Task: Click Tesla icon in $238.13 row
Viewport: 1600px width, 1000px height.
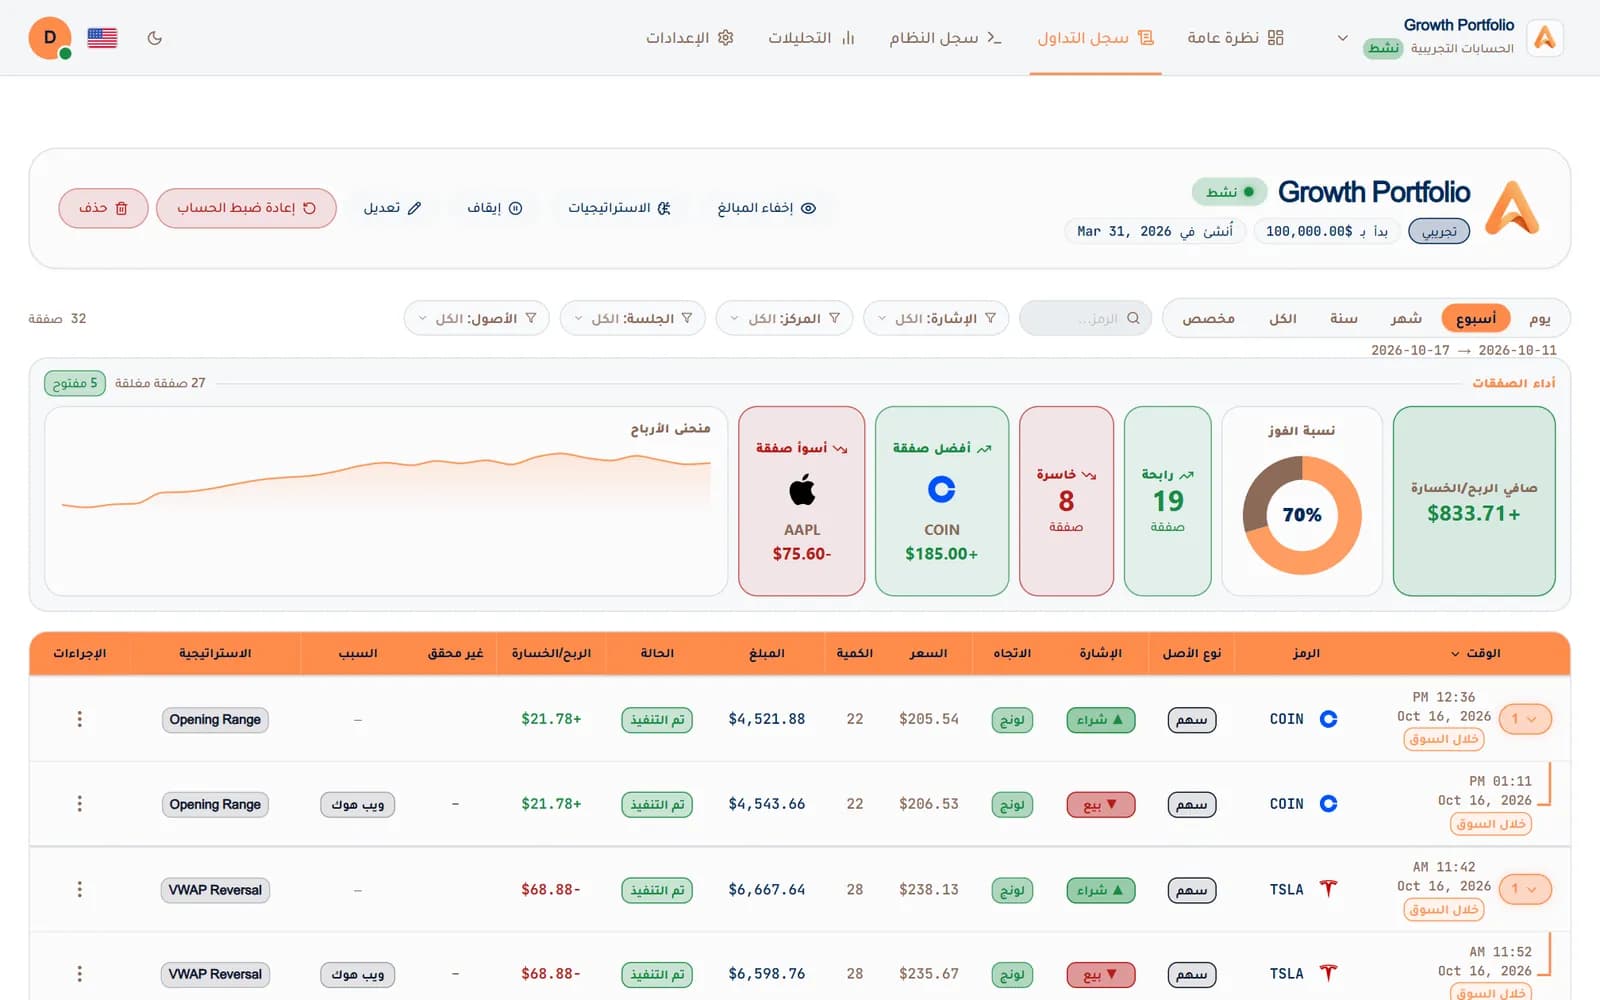Action: (x=1328, y=889)
